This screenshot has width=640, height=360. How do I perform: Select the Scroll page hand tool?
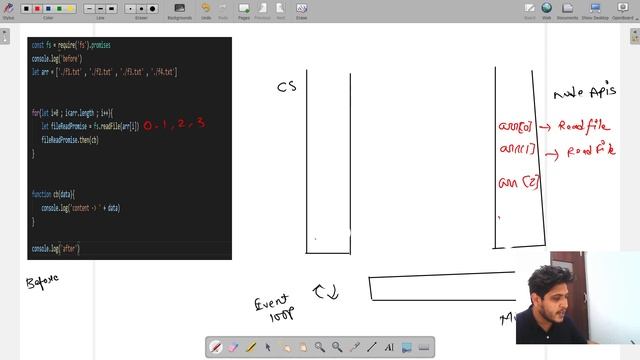coord(302,347)
